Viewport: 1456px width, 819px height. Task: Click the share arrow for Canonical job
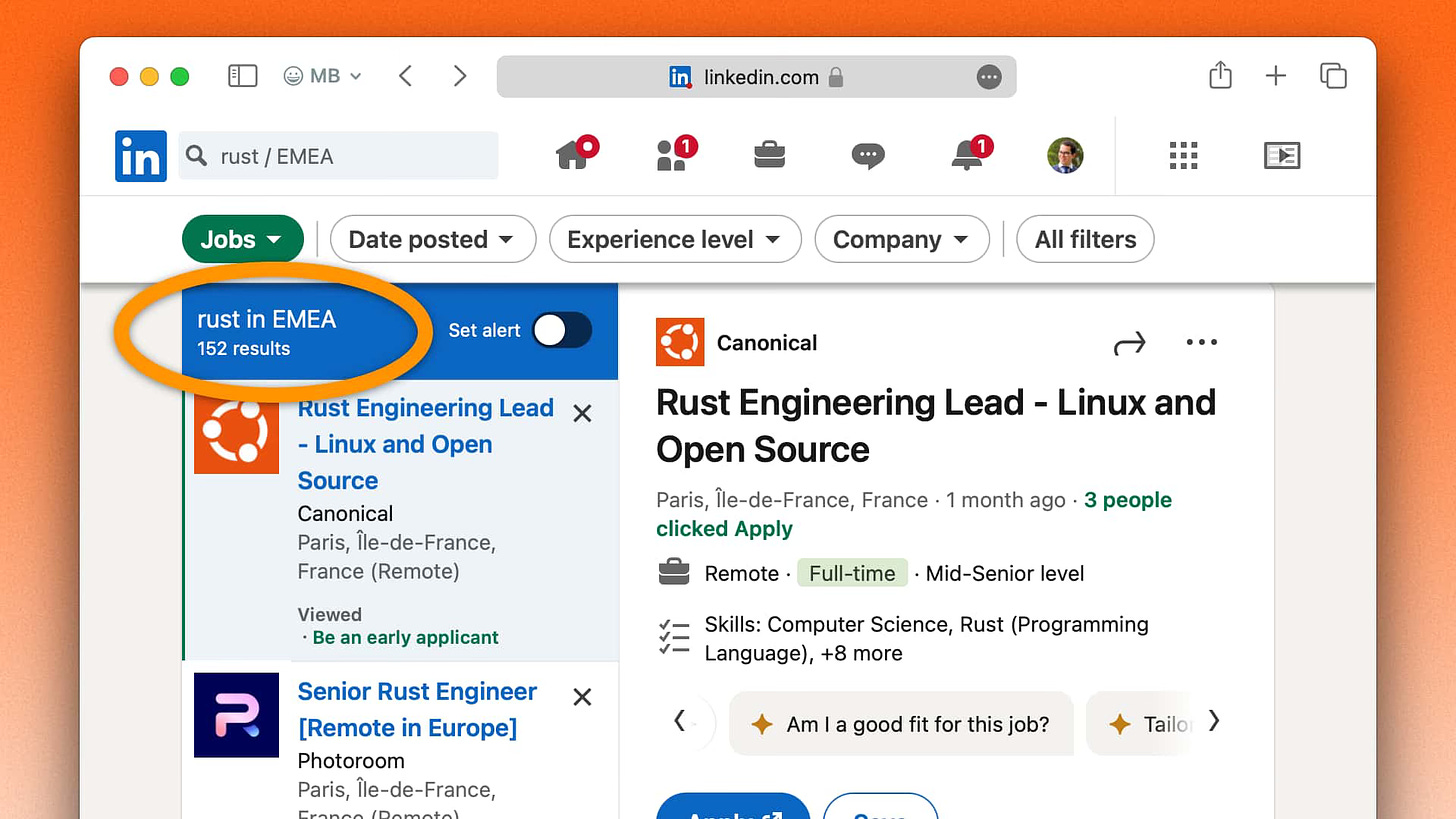click(1129, 344)
